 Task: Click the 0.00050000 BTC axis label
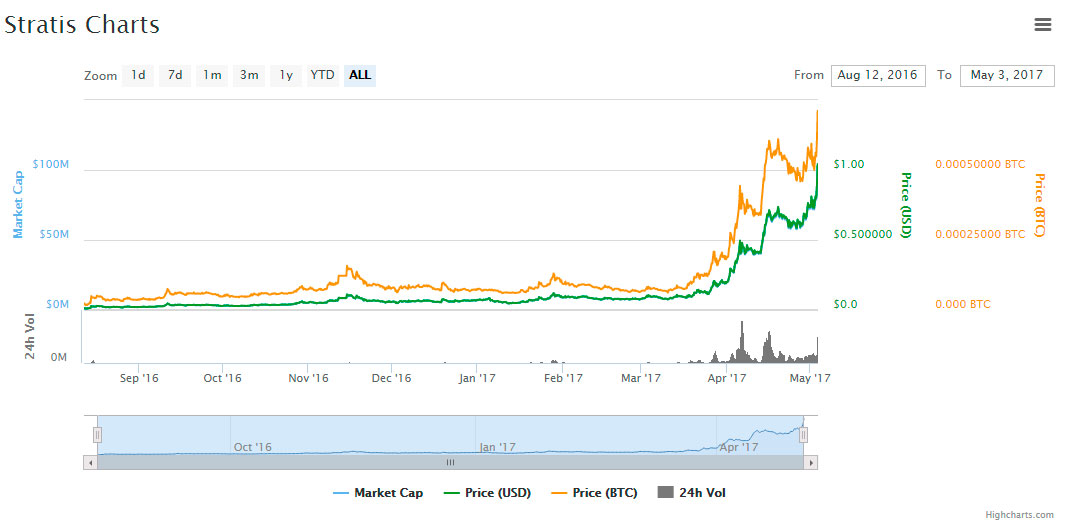coord(980,165)
